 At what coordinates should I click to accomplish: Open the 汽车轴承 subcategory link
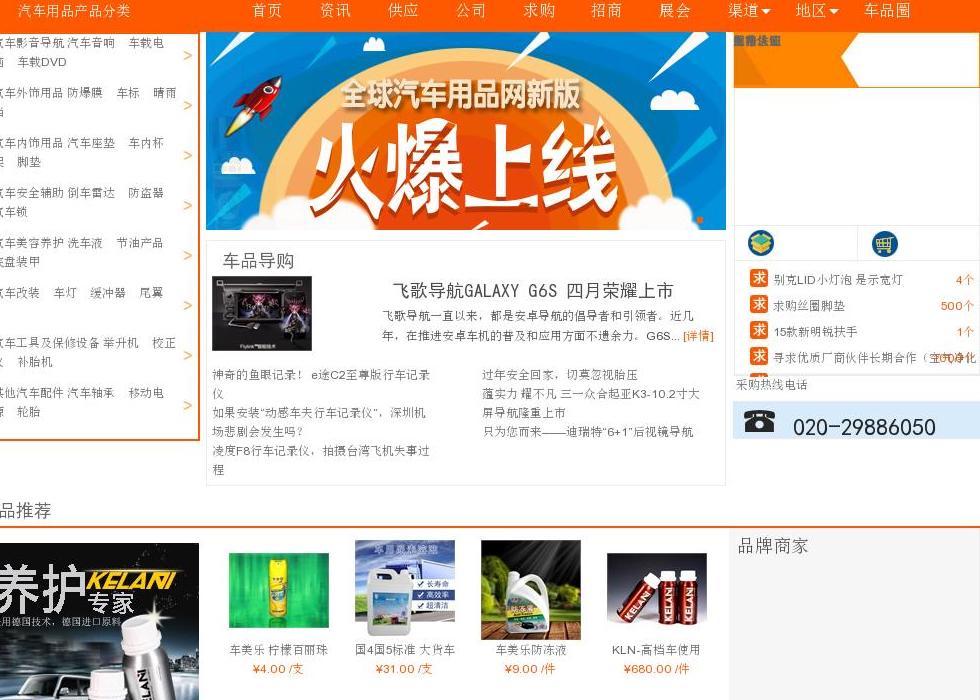pyautogui.click(x=91, y=392)
